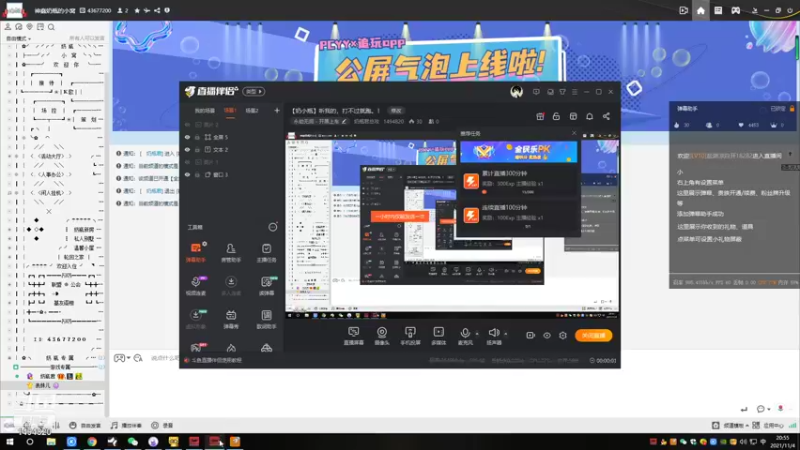Image resolution: width=800 pixels, height=450 pixels.
Task: Open streaming settings gear icon
Action: point(563,335)
